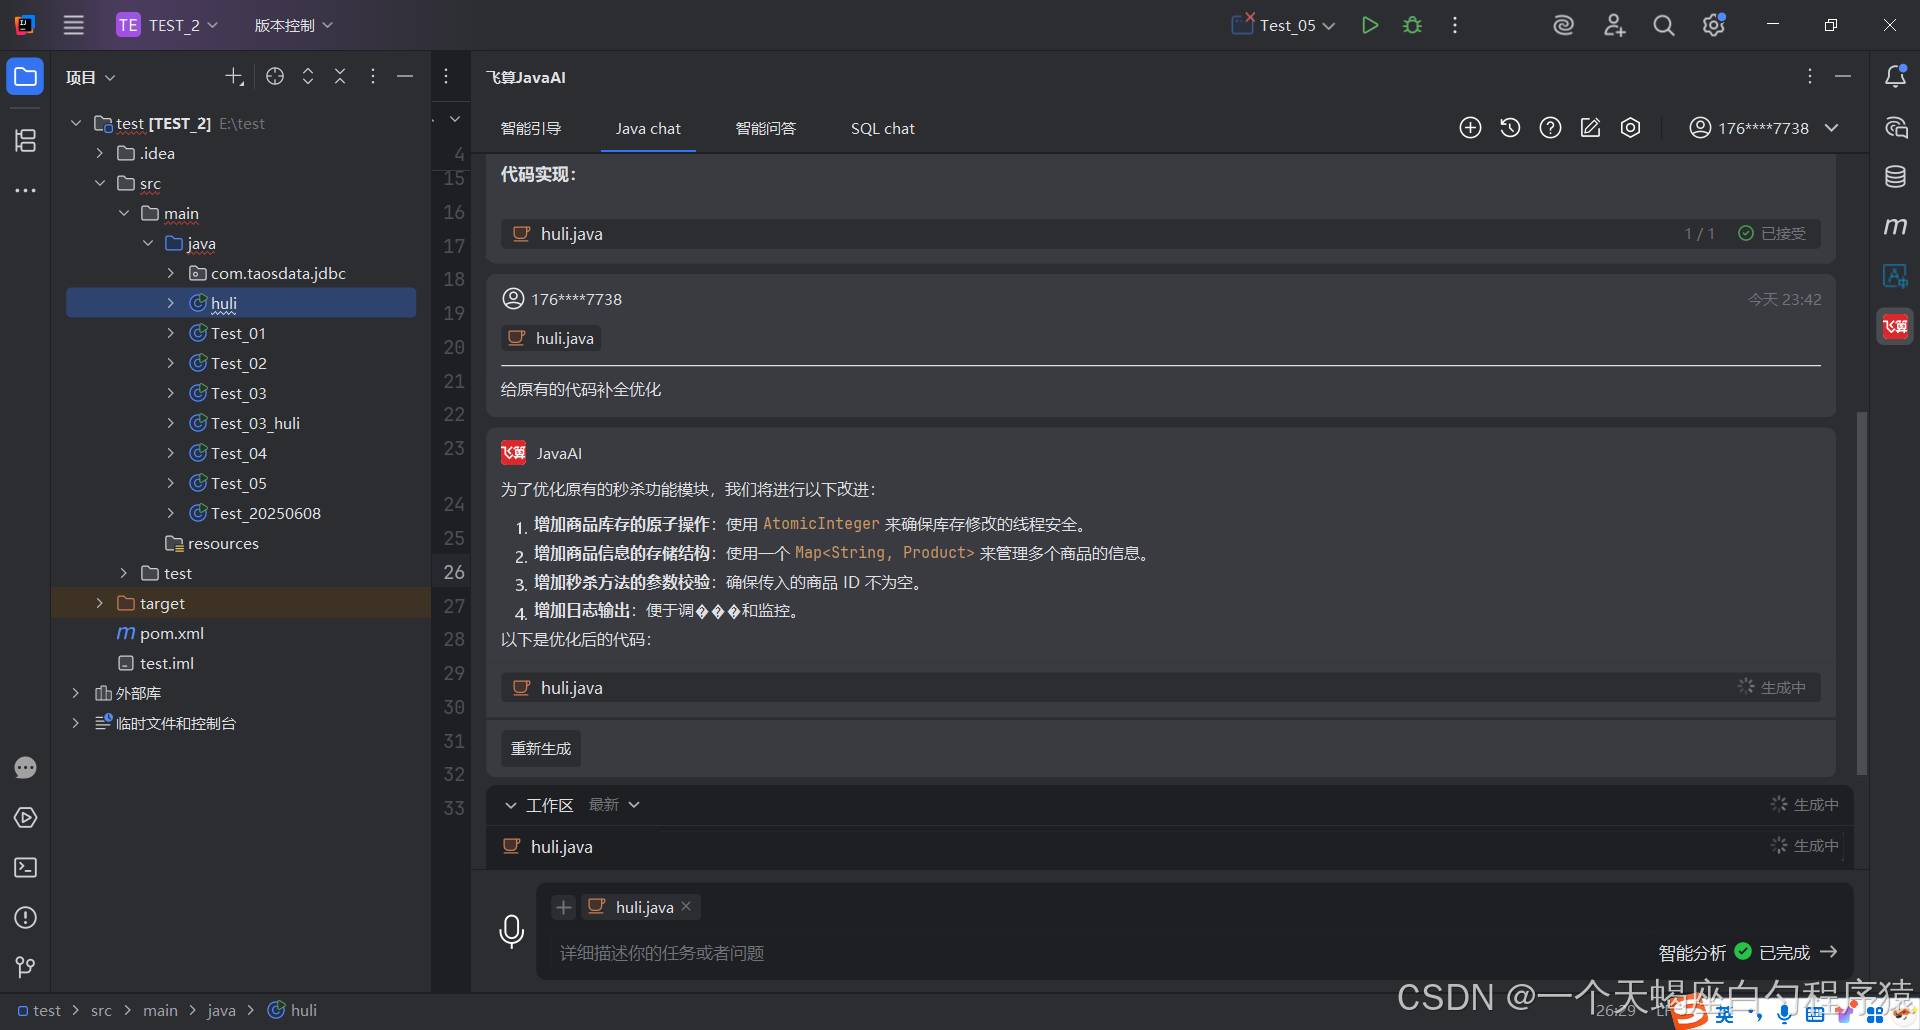The height and width of the screenshot is (1030, 1920).
Task: Open Maven tool window
Action: 1895,227
